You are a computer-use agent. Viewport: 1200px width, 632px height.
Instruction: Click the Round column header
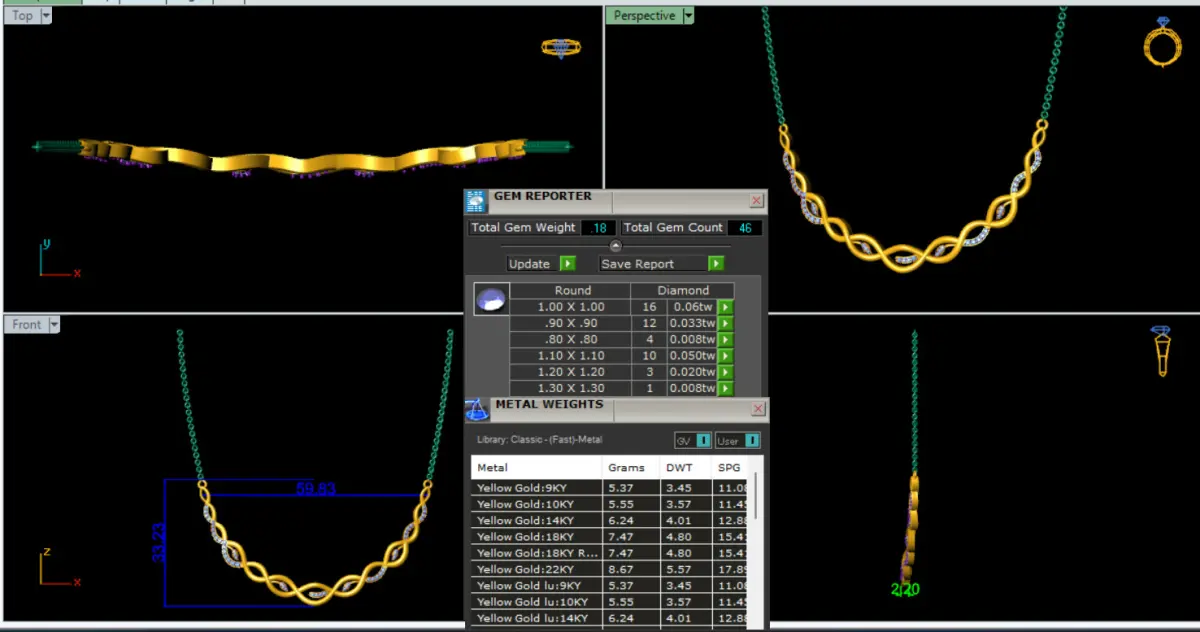pos(572,290)
